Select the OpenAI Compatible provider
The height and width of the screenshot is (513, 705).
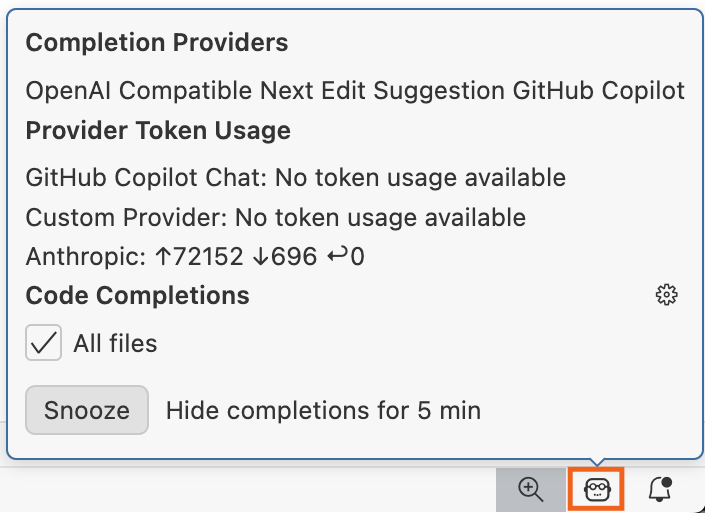point(139,91)
